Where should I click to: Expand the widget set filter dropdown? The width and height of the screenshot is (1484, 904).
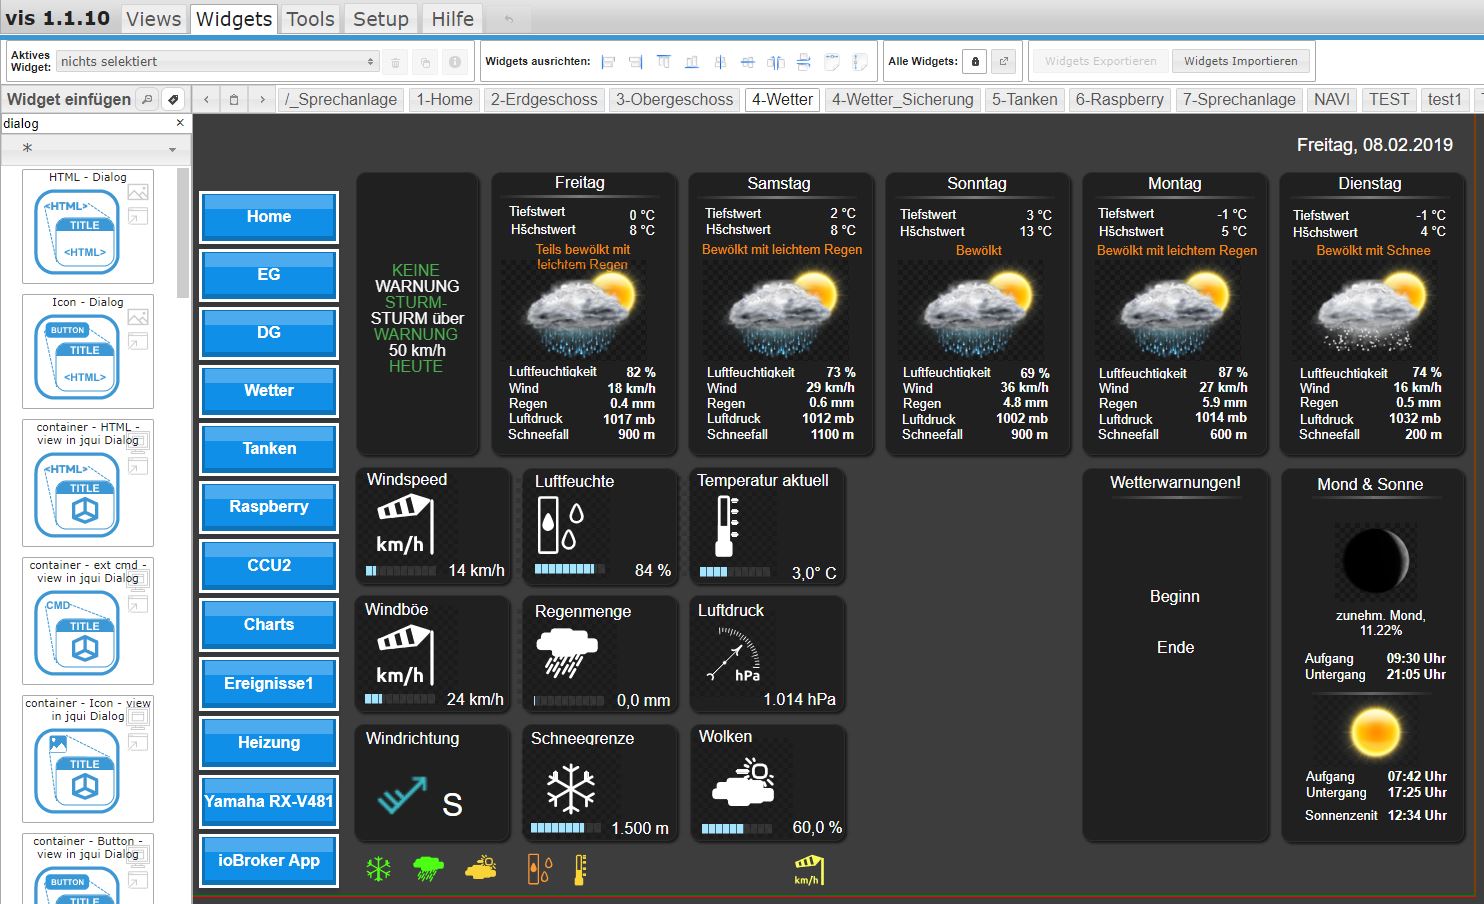click(x=95, y=148)
